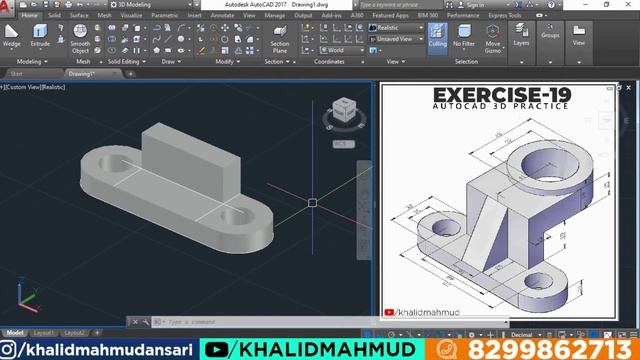Expand the Section panel

pos(277,62)
